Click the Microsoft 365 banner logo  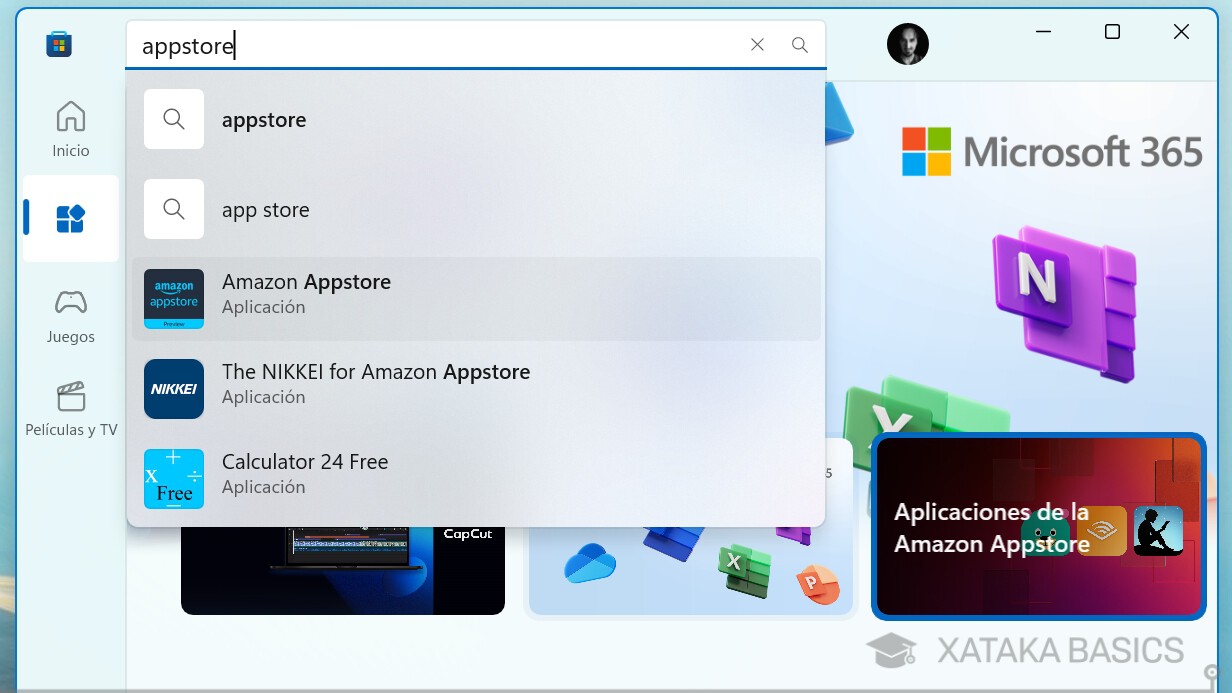(x=1052, y=152)
